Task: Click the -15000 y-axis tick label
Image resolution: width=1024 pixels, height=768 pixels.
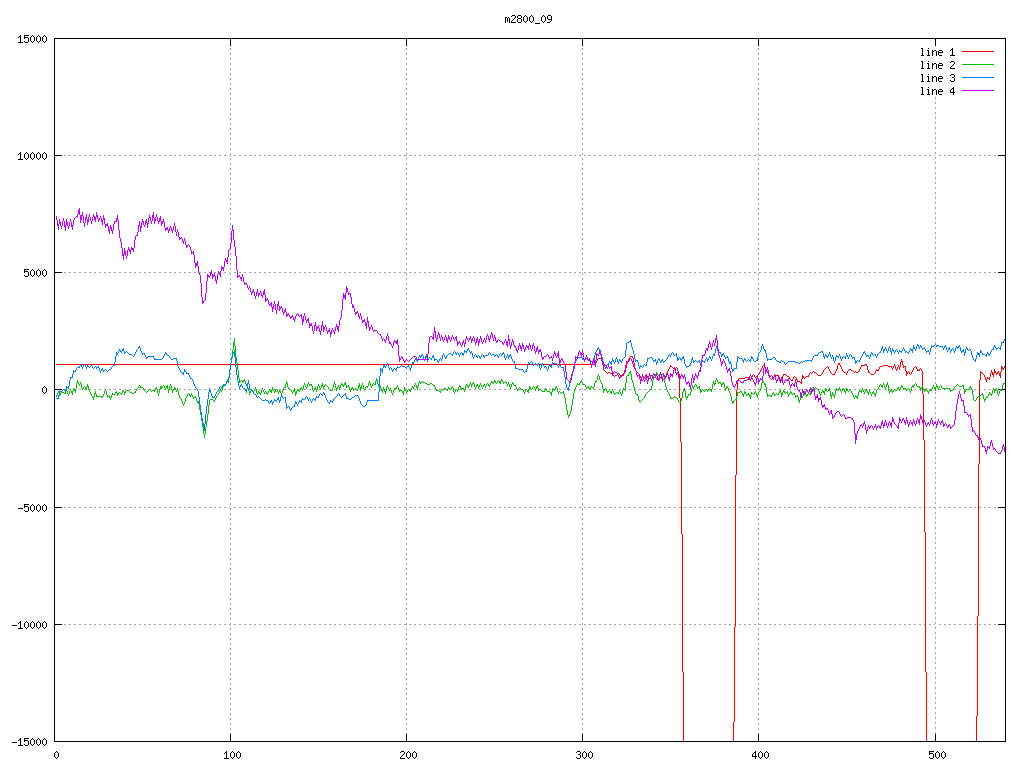Action: (29, 741)
